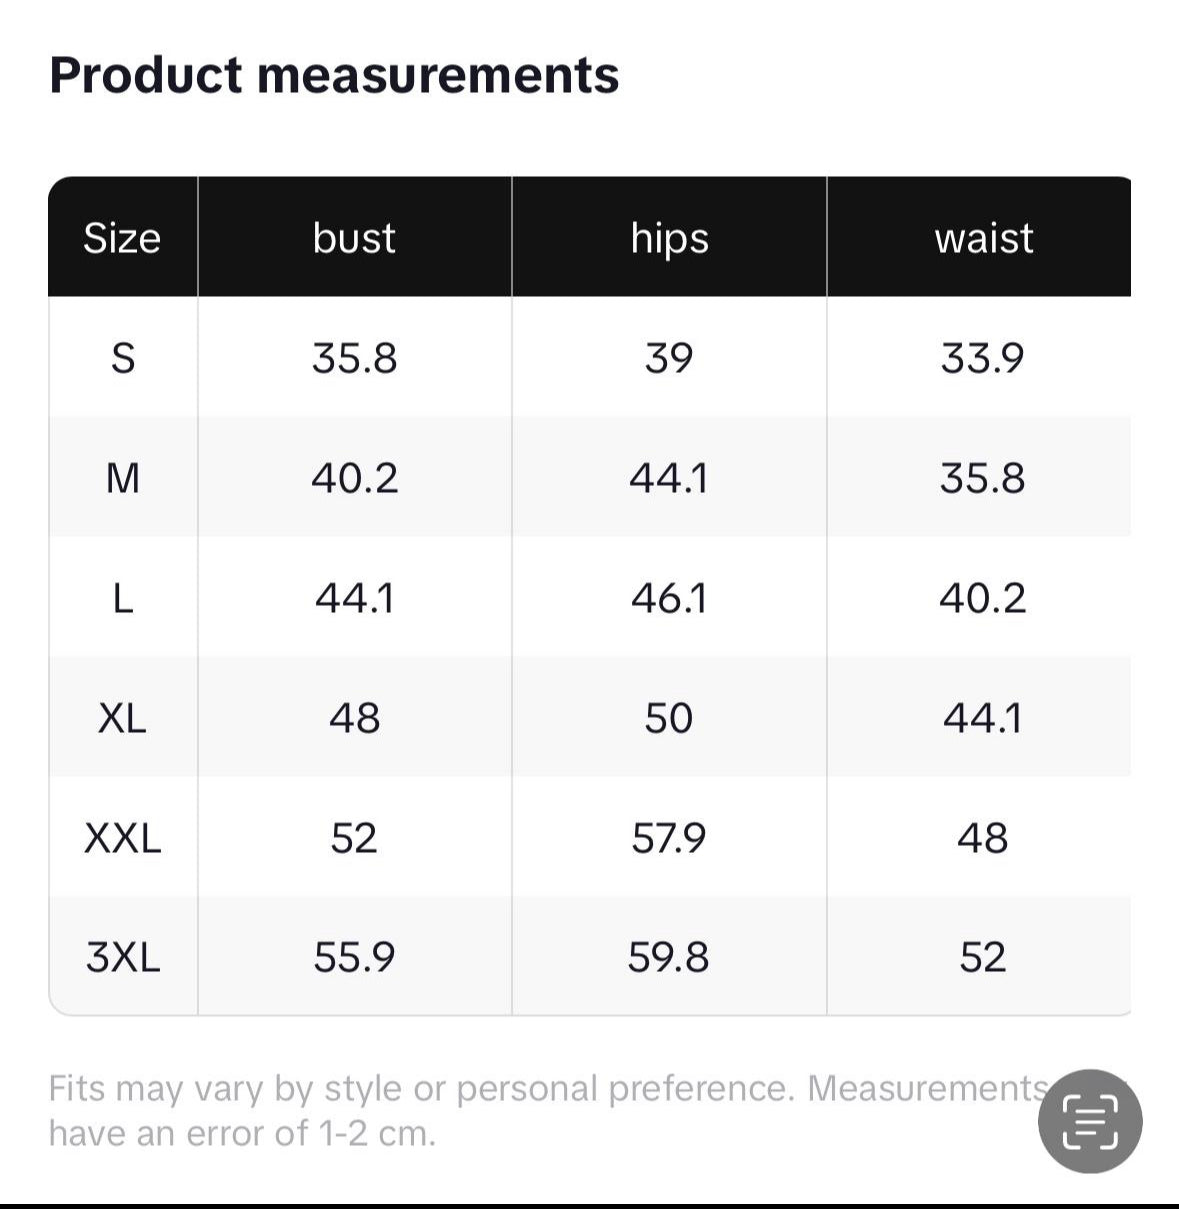This screenshot has width=1179, height=1209.
Task: Select the waist value 33.9 for S
Action: point(982,358)
